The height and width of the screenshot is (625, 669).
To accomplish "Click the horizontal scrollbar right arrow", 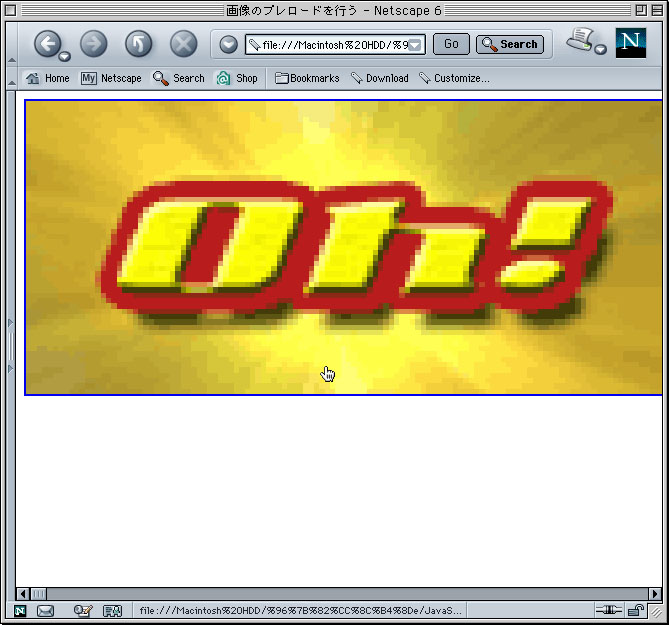I will [x=655, y=593].
